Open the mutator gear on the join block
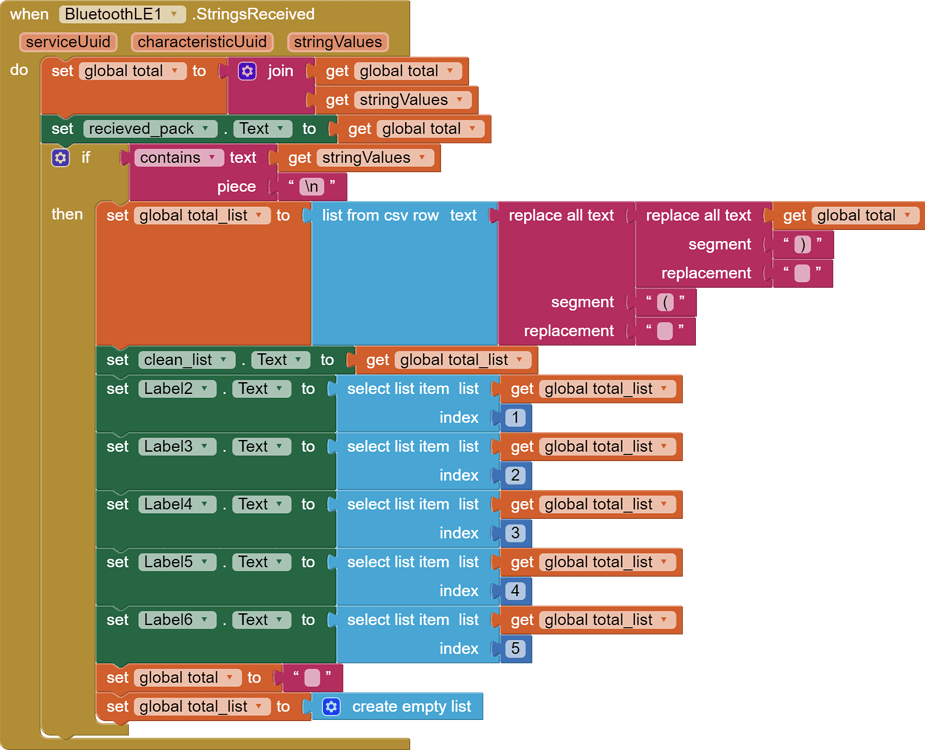Screen dimensions: 925x750 247,71
